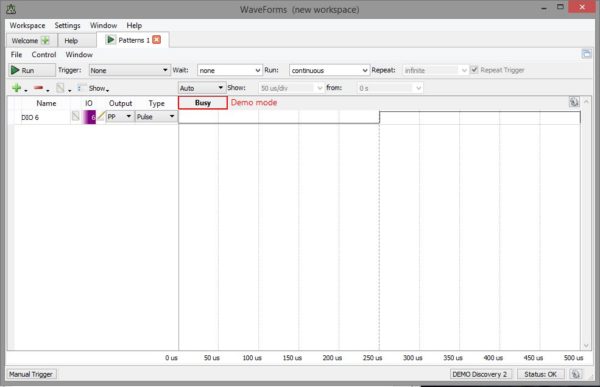Open the Repeat dropdown showing infinite
The width and height of the screenshot is (600, 387).
point(435,70)
